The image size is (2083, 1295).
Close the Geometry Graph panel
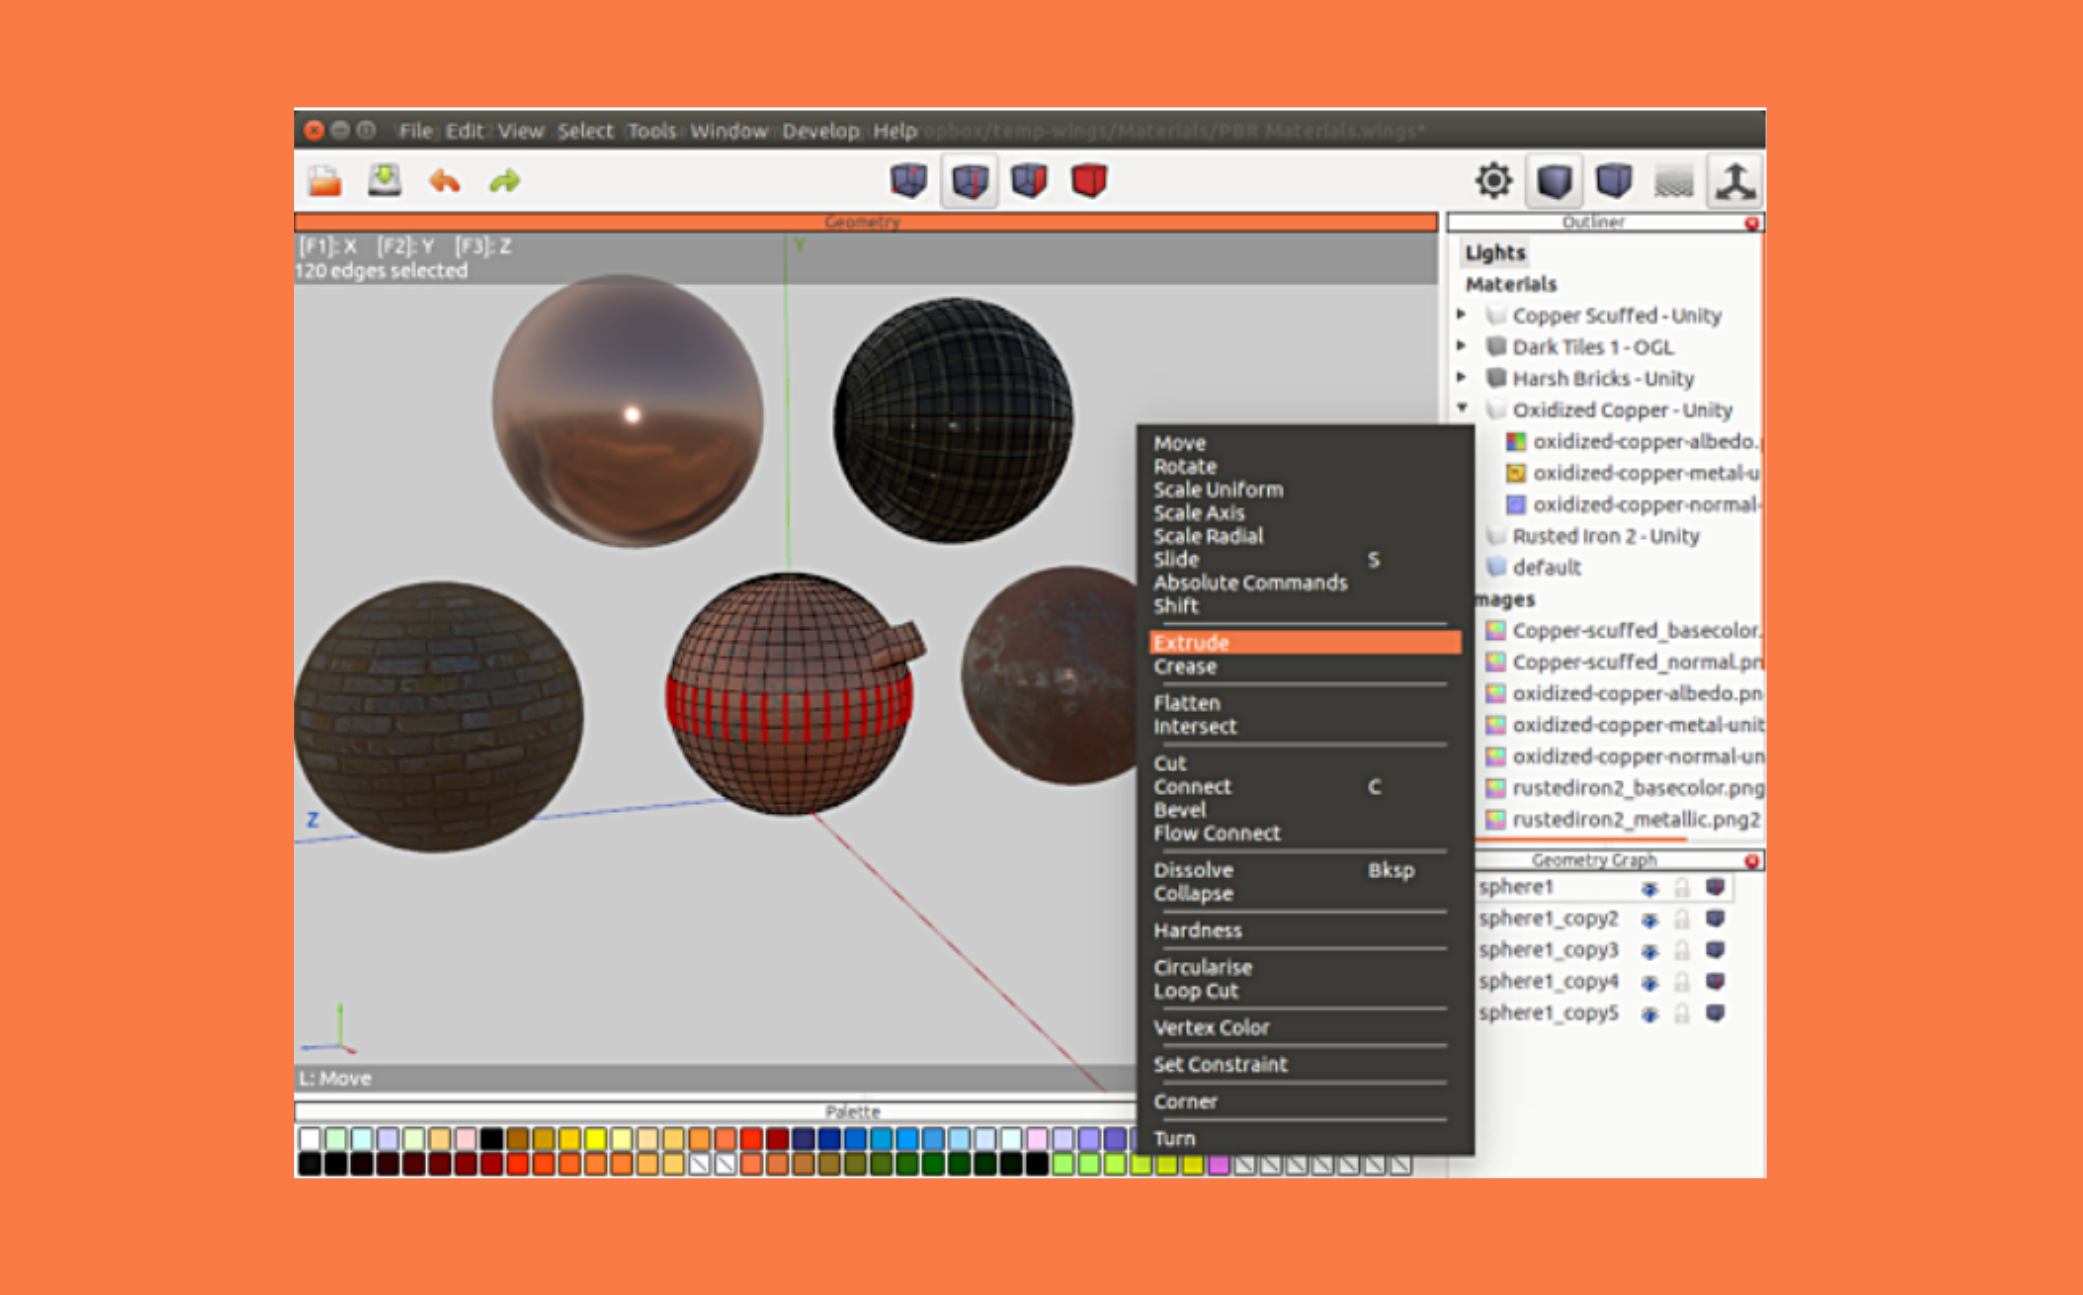click(1752, 861)
